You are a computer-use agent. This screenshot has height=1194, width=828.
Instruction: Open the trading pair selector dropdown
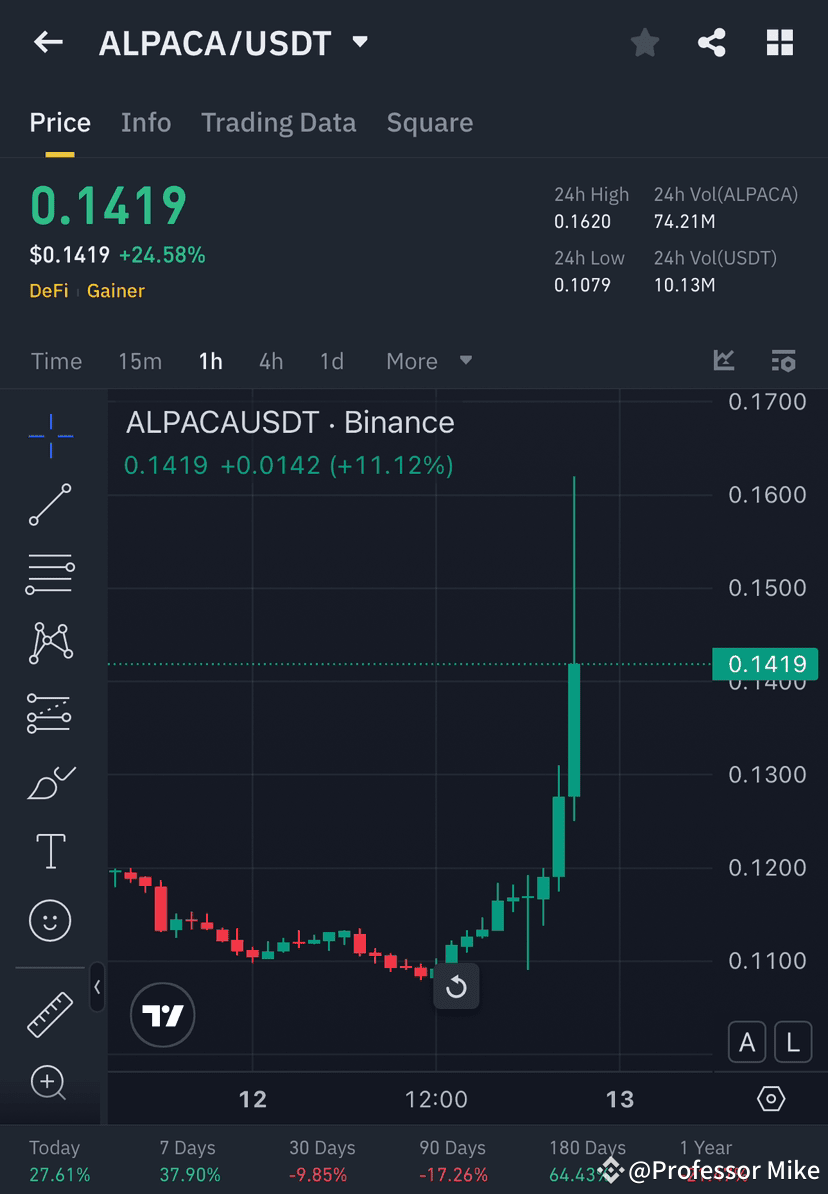359,42
